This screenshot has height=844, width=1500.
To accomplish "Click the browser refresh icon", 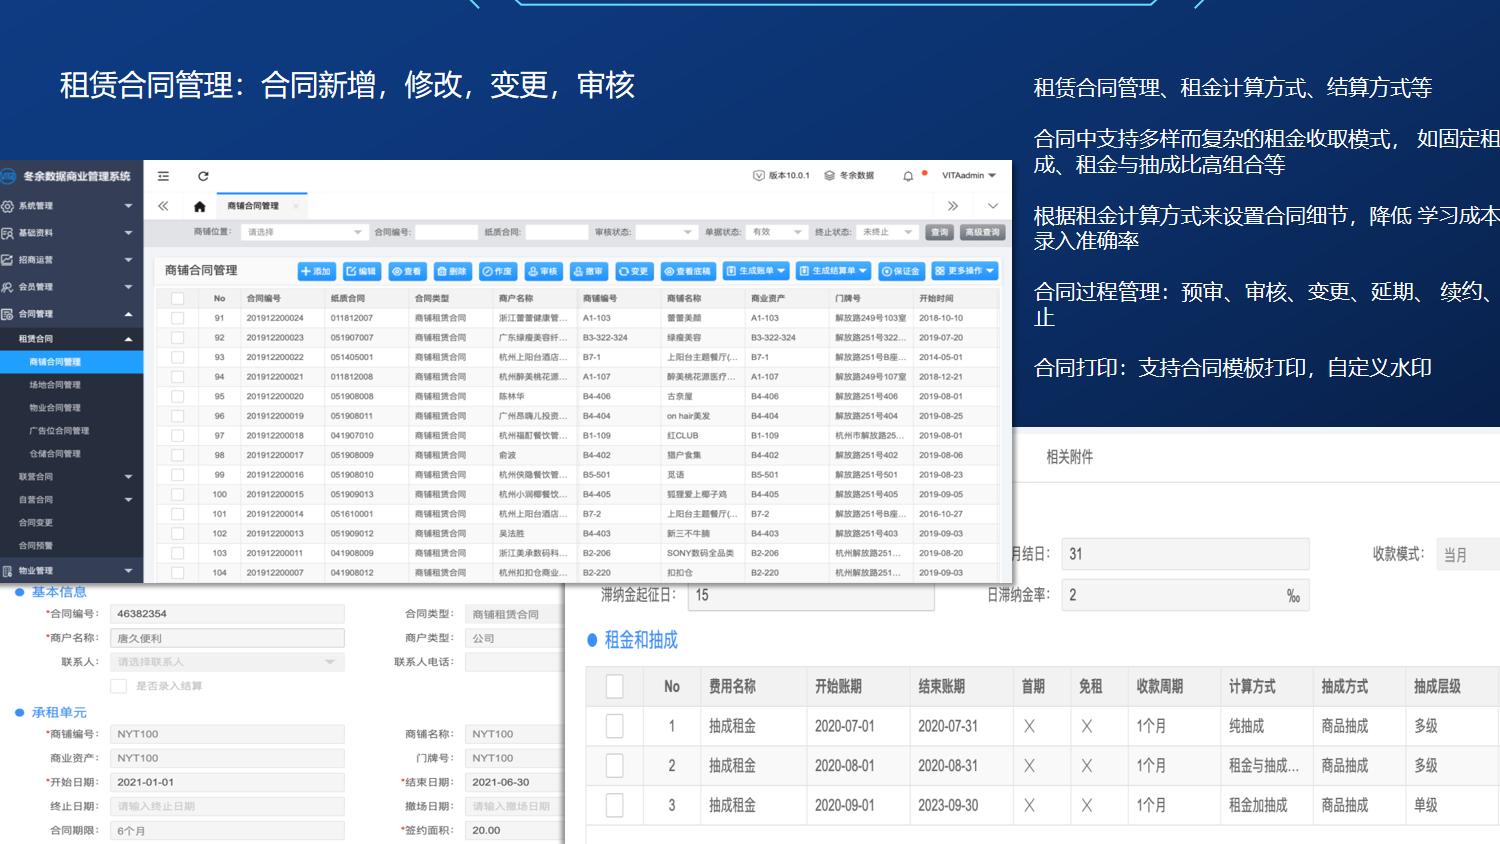I will [203, 176].
